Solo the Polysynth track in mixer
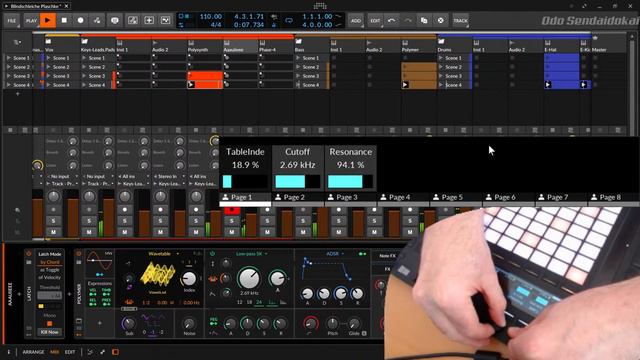This screenshot has height=360, width=640. coord(196,221)
